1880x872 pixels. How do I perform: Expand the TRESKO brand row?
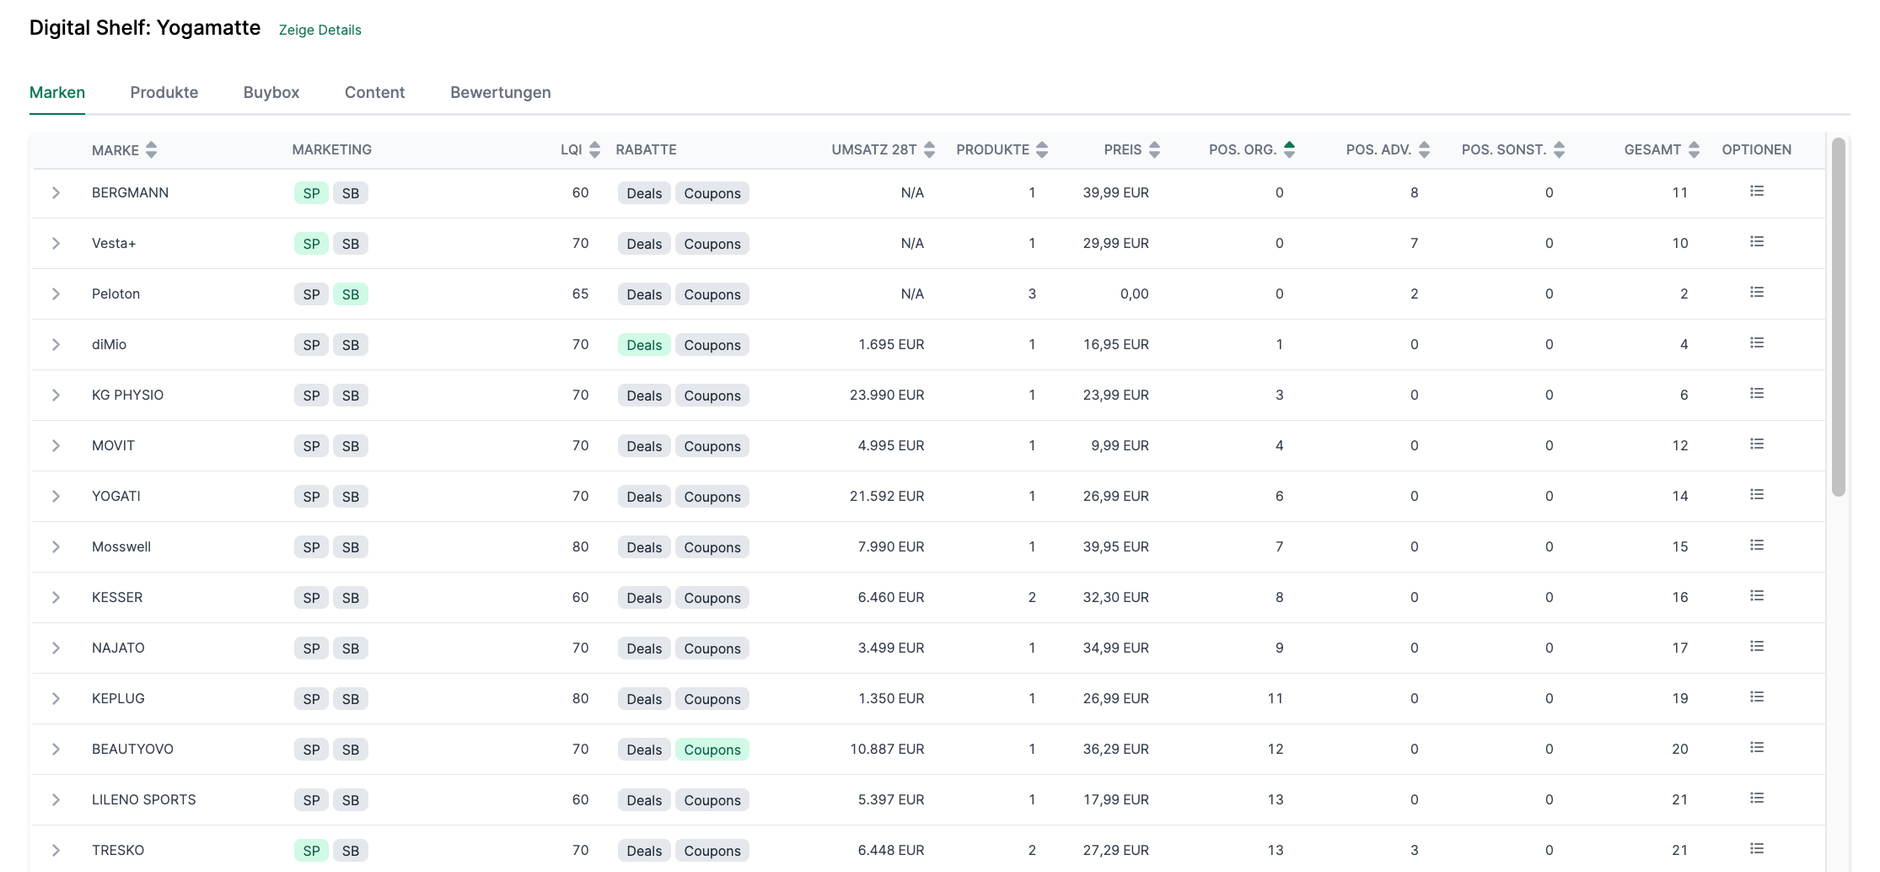click(56, 850)
